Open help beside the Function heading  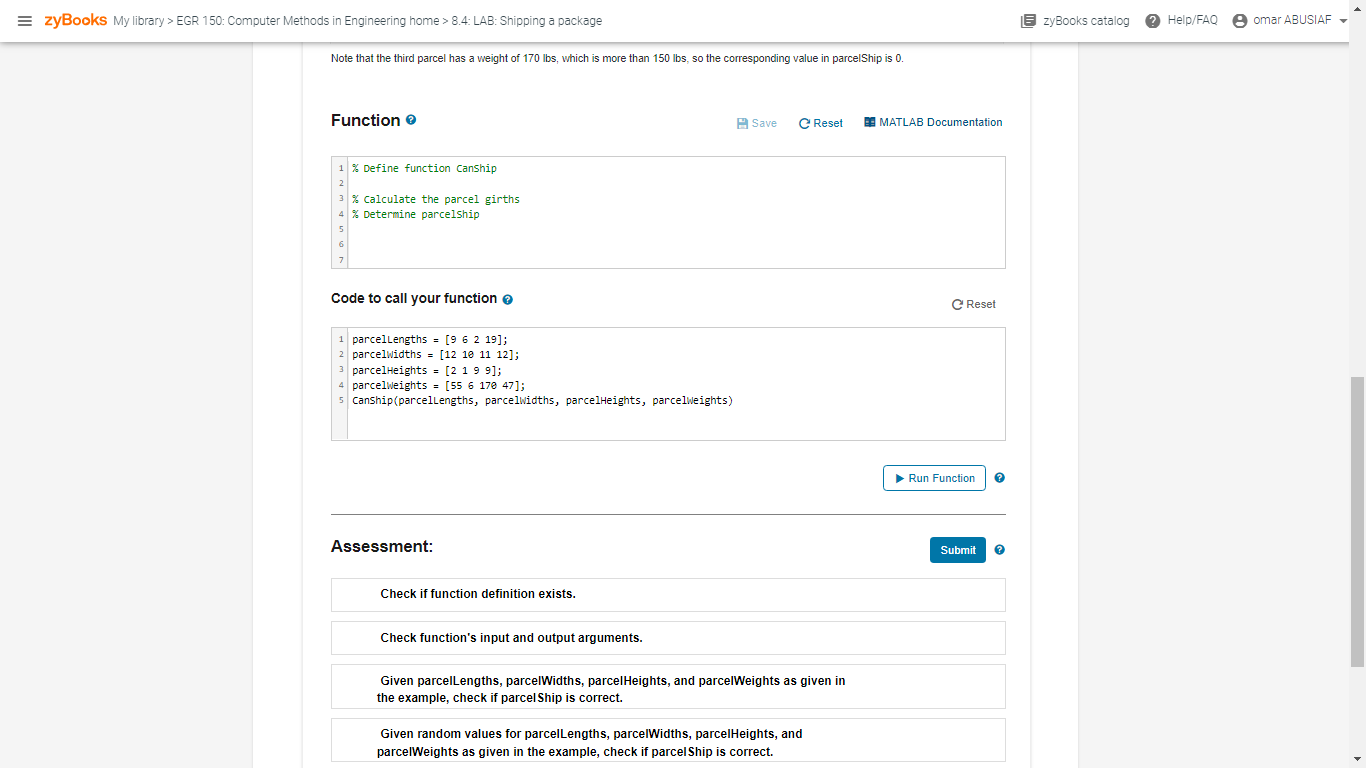click(x=411, y=119)
